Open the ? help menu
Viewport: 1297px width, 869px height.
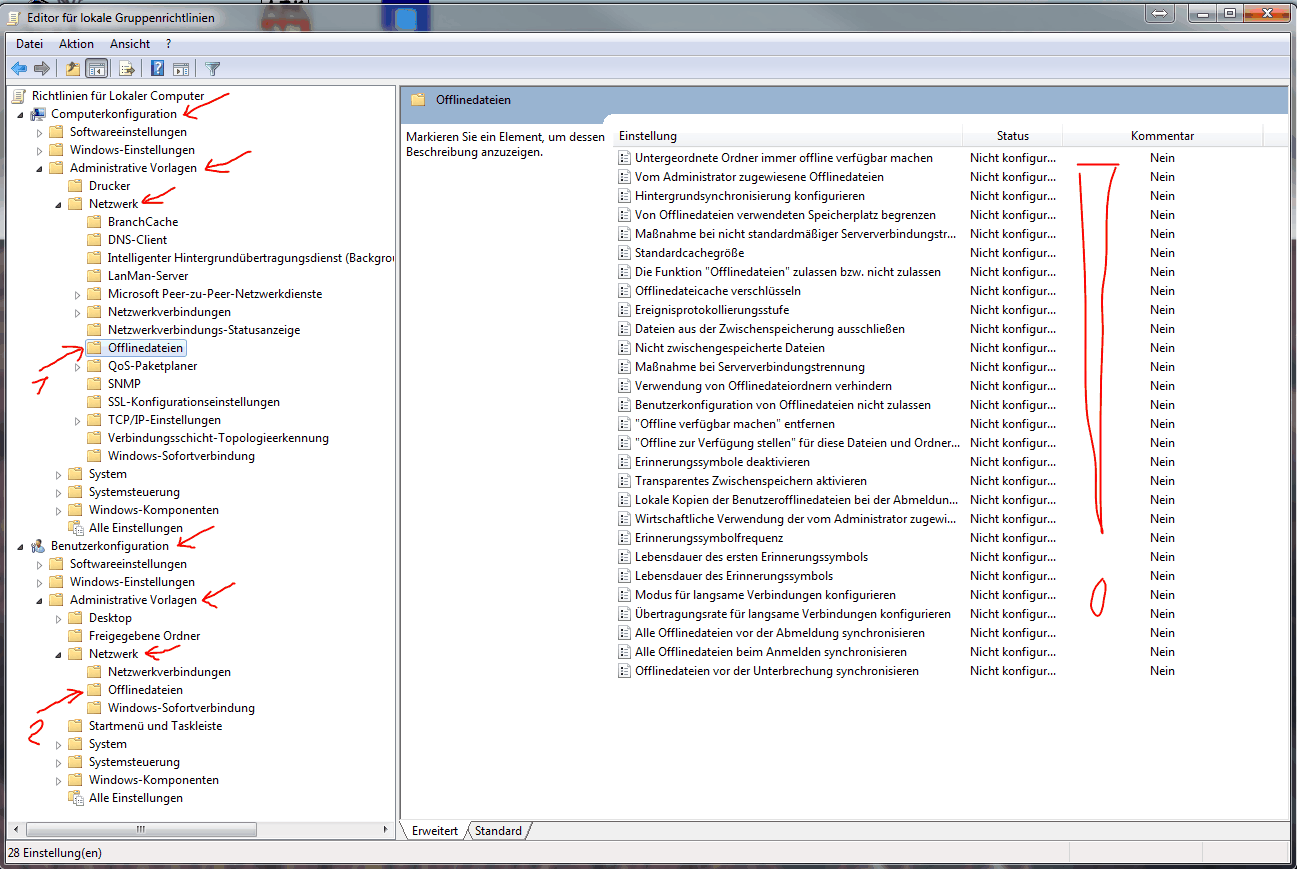click(169, 44)
